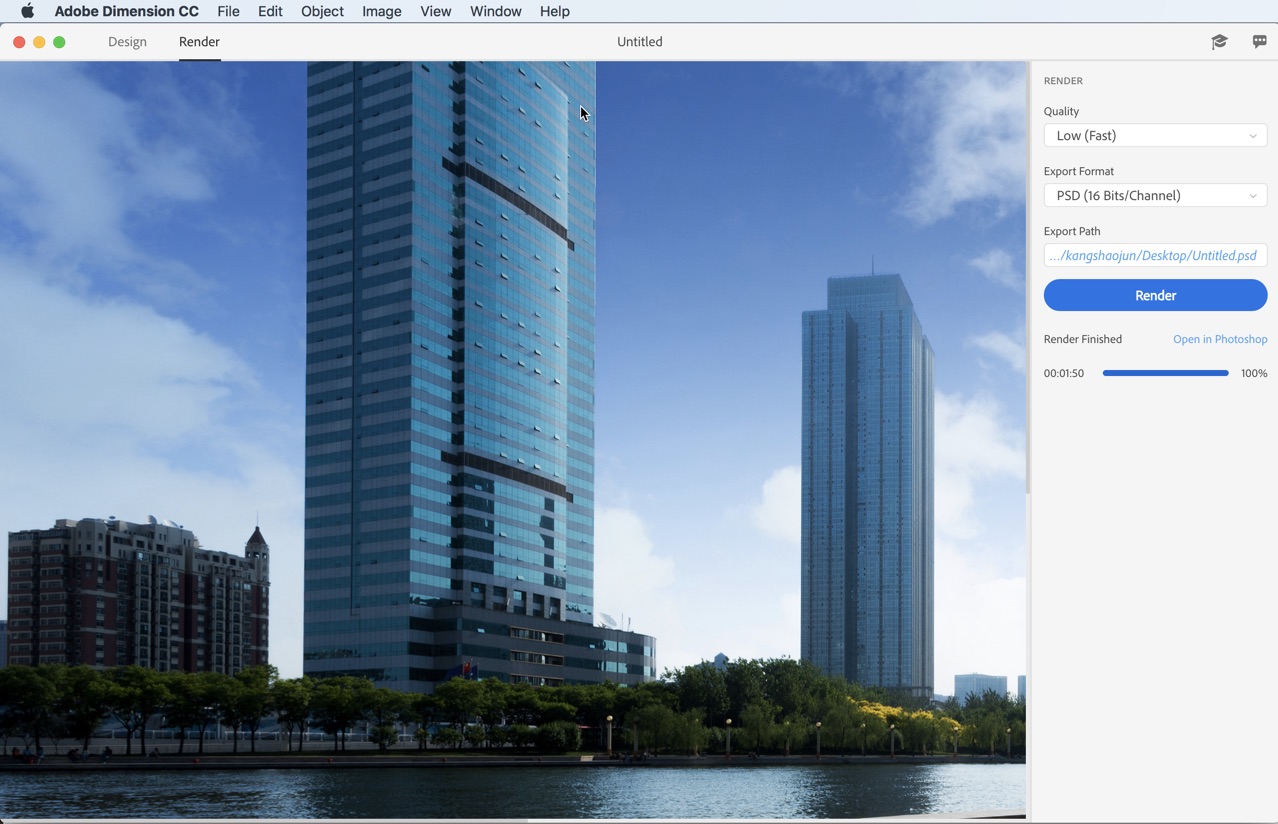Image resolution: width=1278 pixels, height=824 pixels.
Task: Open the View menu
Action: (x=435, y=11)
